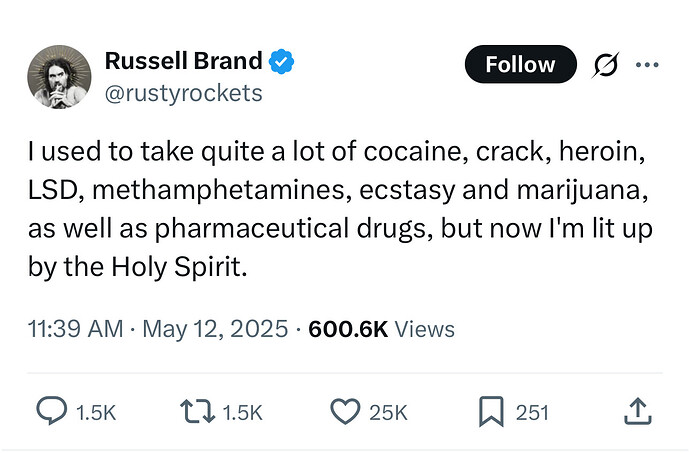Open Russell Brand's profile picture
Image resolution: width=689 pixels, height=453 pixels.
click(59, 77)
